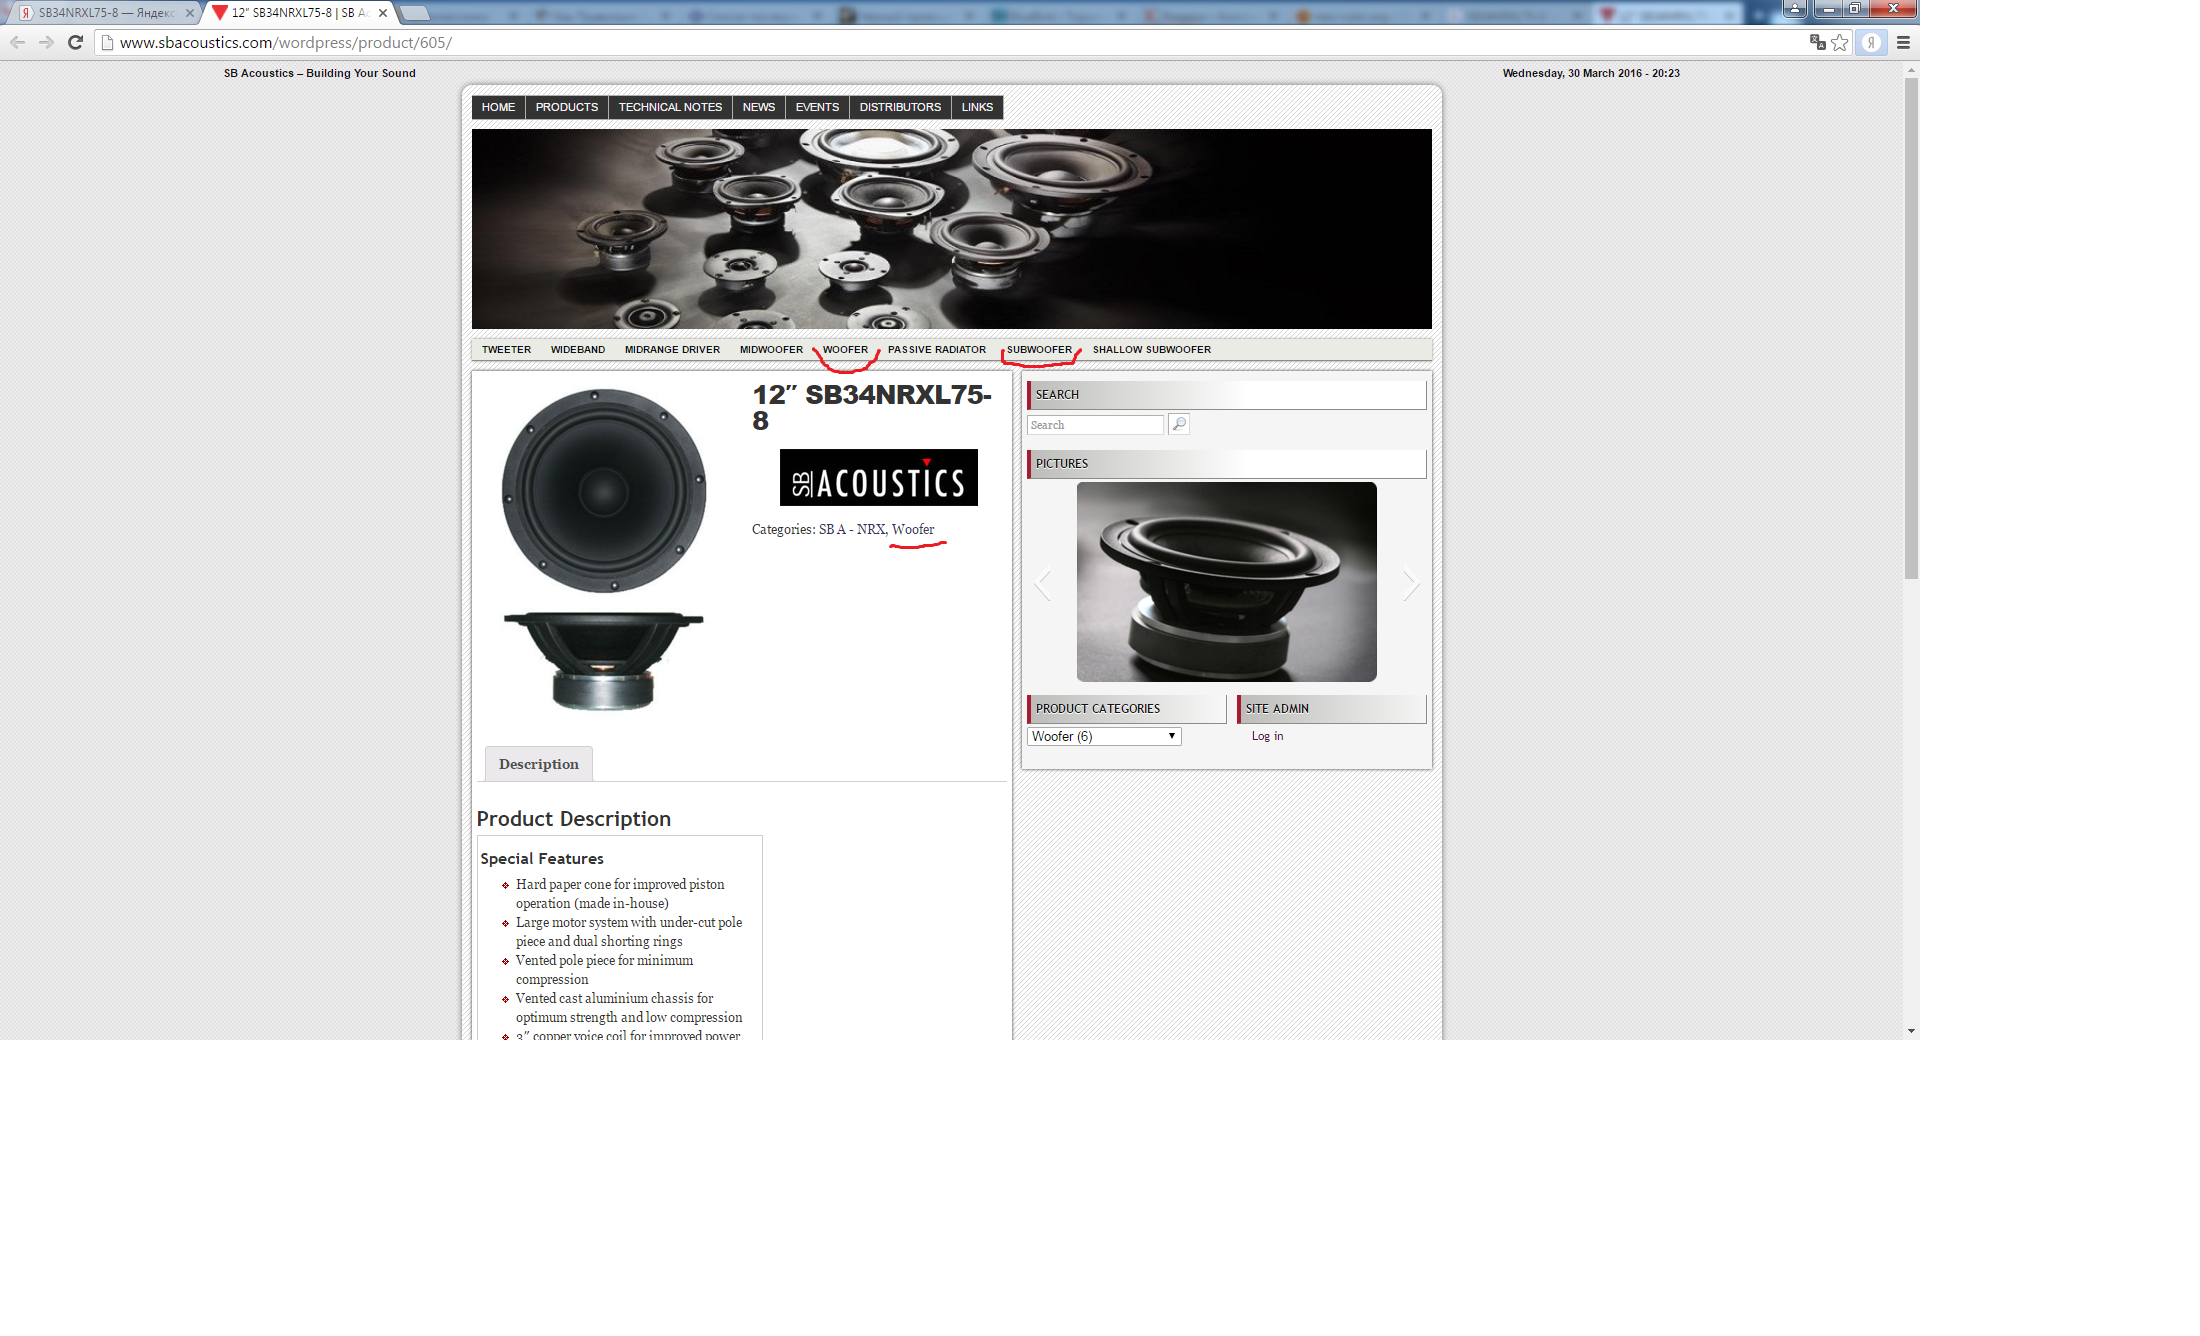The height and width of the screenshot is (1336, 2200).
Task: Click the speaker drivers banner image
Action: click(x=951, y=229)
